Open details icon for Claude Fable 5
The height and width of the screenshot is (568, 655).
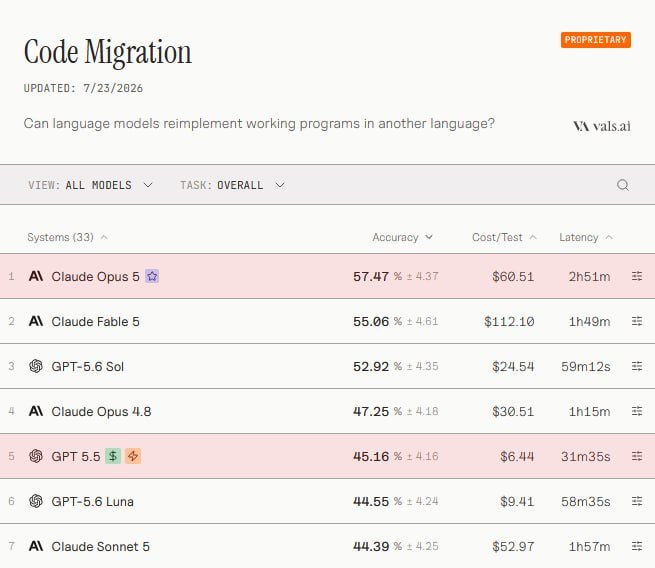click(637, 321)
